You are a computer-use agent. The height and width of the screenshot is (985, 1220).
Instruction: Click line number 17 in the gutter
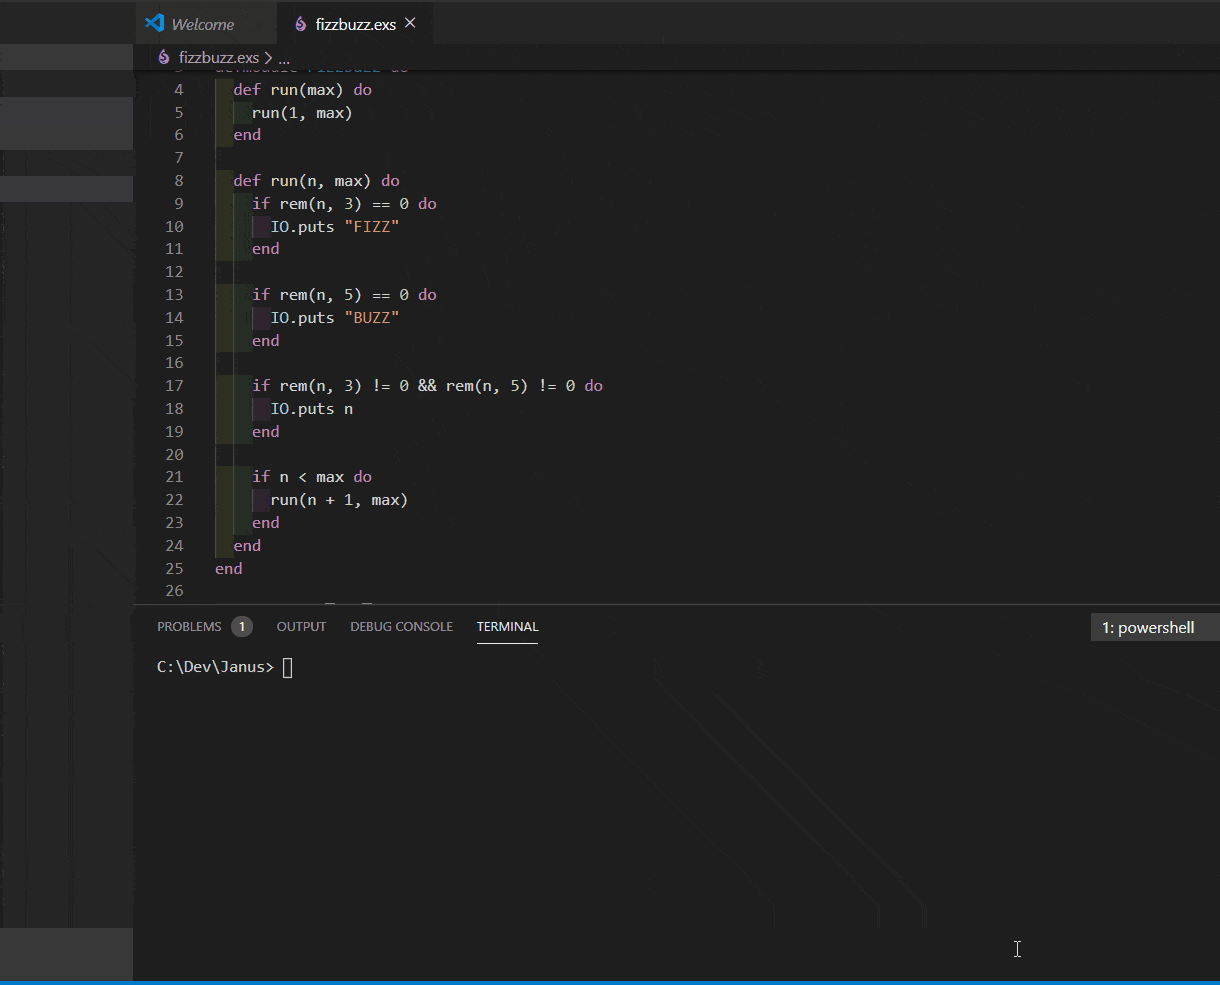click(174, 386)
